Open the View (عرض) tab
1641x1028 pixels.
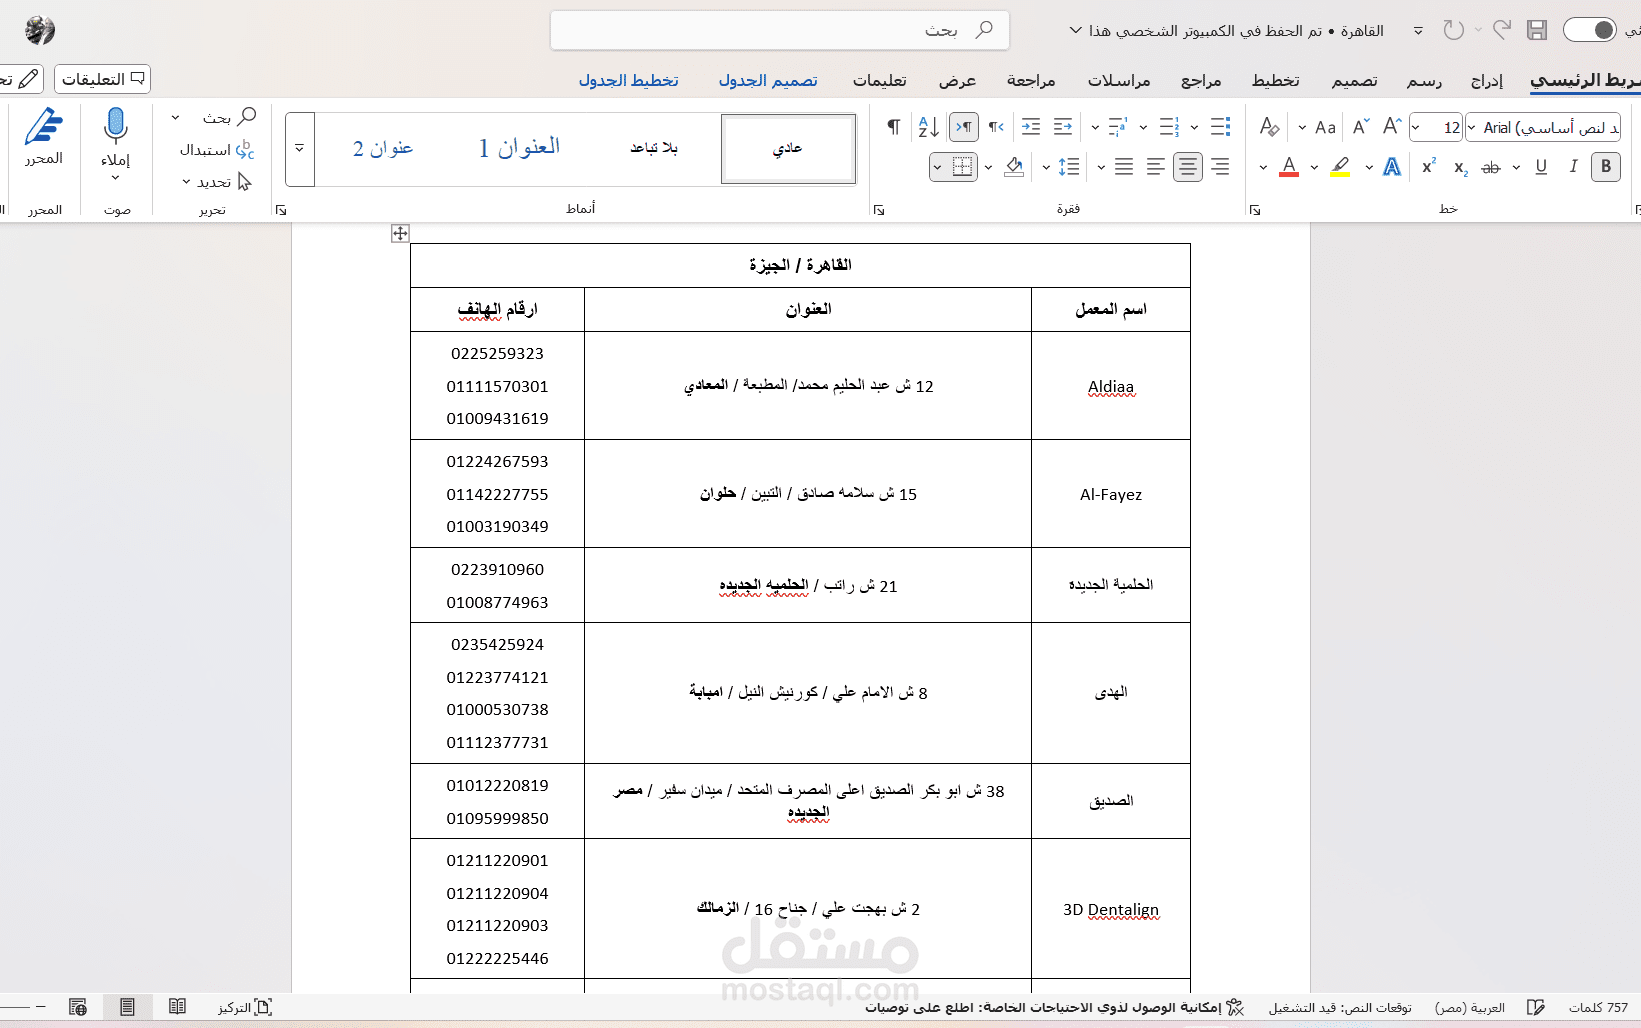tap(957, 80)
